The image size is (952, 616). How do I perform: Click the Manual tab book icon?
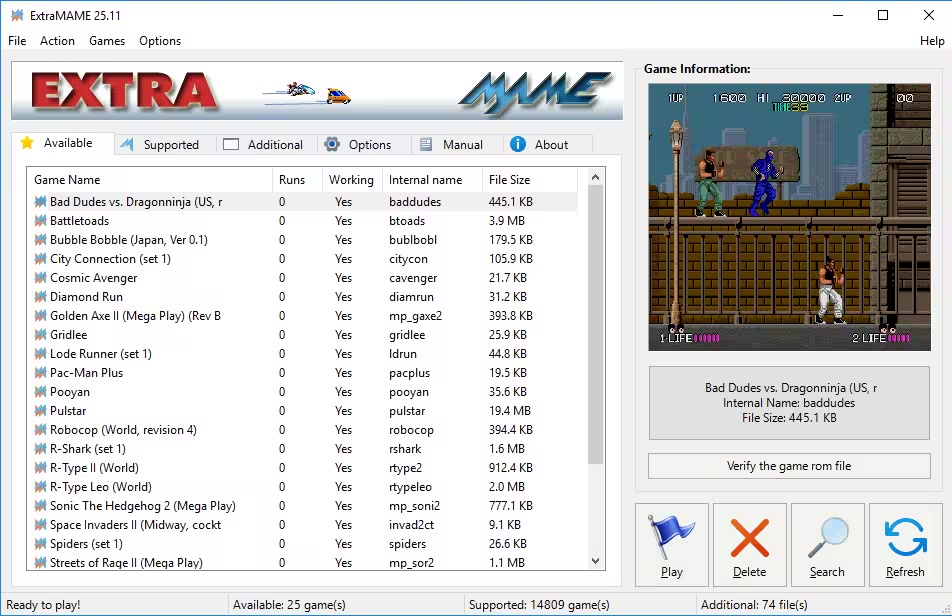click(x=427, y=144)
